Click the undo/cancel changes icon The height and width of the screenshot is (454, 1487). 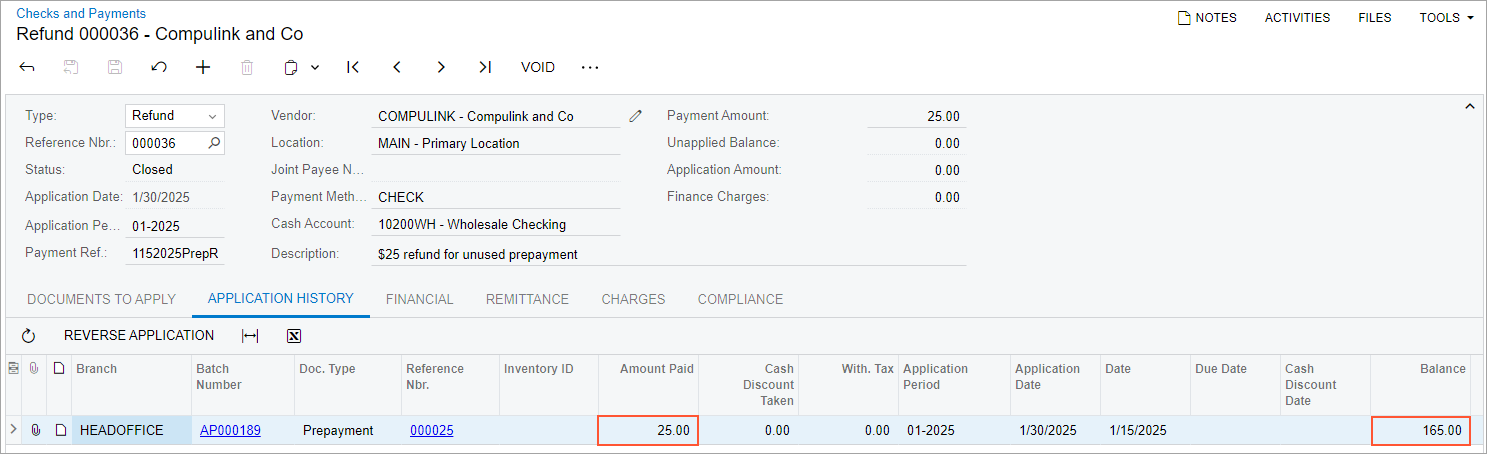pos(159,67)
